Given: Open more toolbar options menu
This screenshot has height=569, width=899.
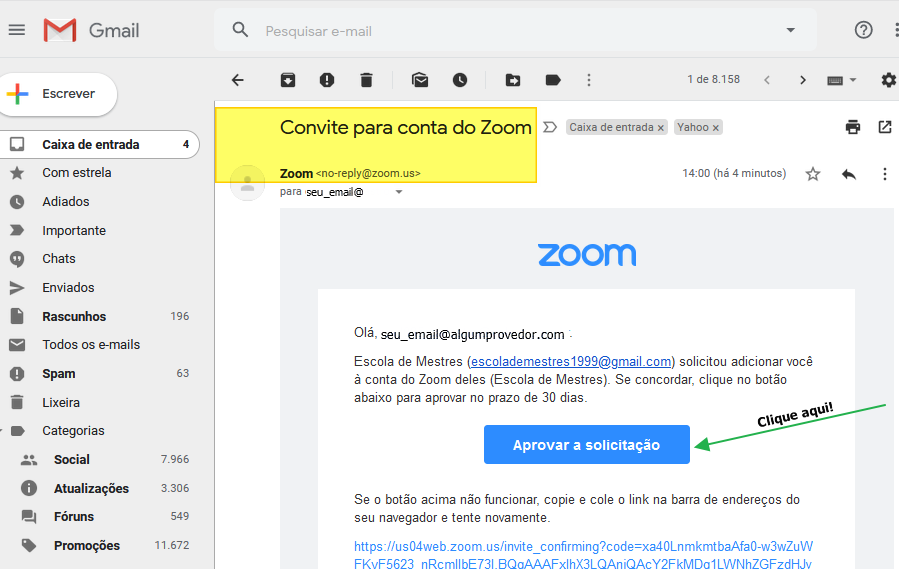Looking at the screenshot, I should point(589,80).
